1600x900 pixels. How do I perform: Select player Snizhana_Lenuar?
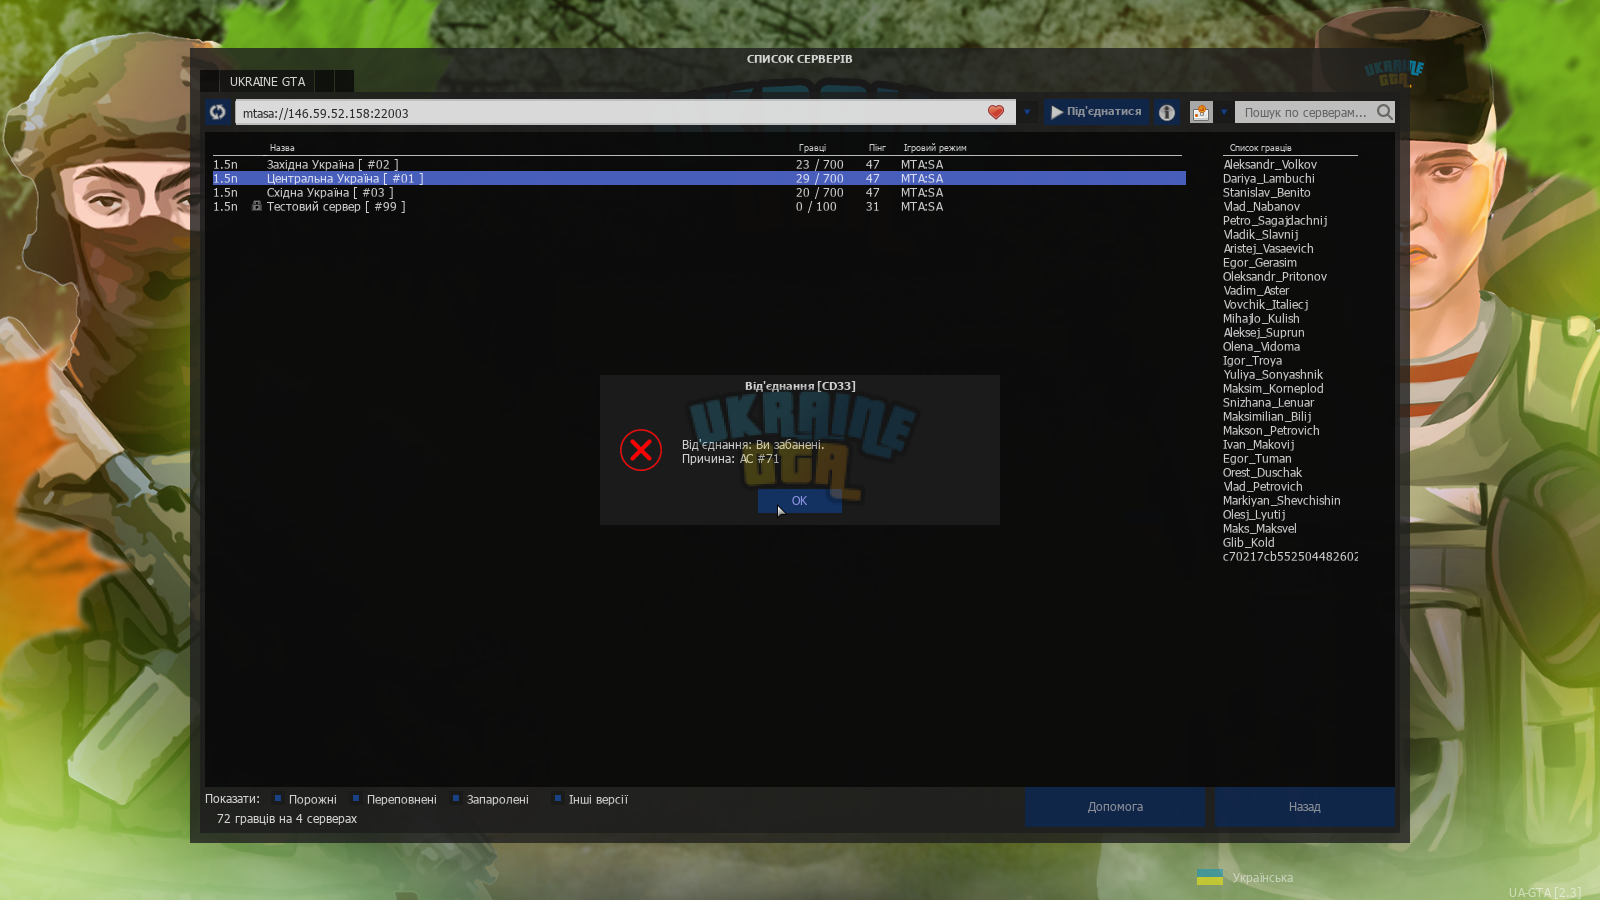point(1269,403)
